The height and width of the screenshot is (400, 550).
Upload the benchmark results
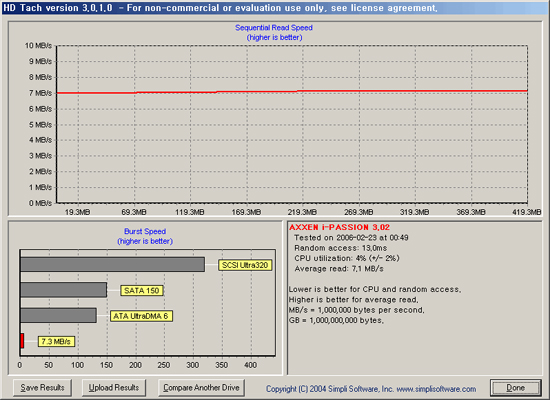coord(114,388)
